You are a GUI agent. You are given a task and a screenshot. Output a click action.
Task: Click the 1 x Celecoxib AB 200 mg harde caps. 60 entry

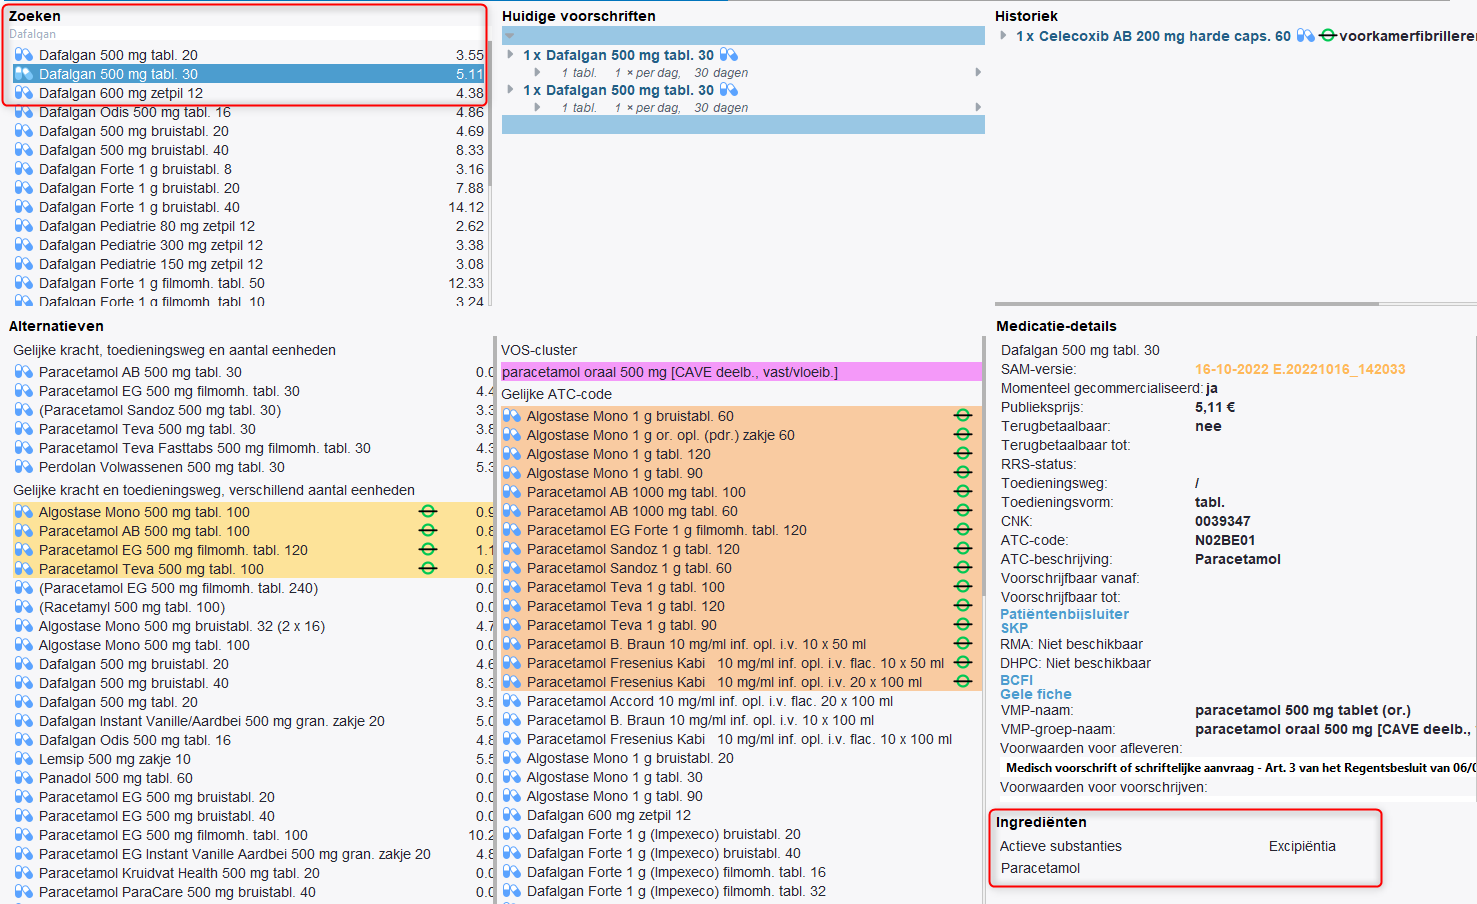(x=1153, y=36)
